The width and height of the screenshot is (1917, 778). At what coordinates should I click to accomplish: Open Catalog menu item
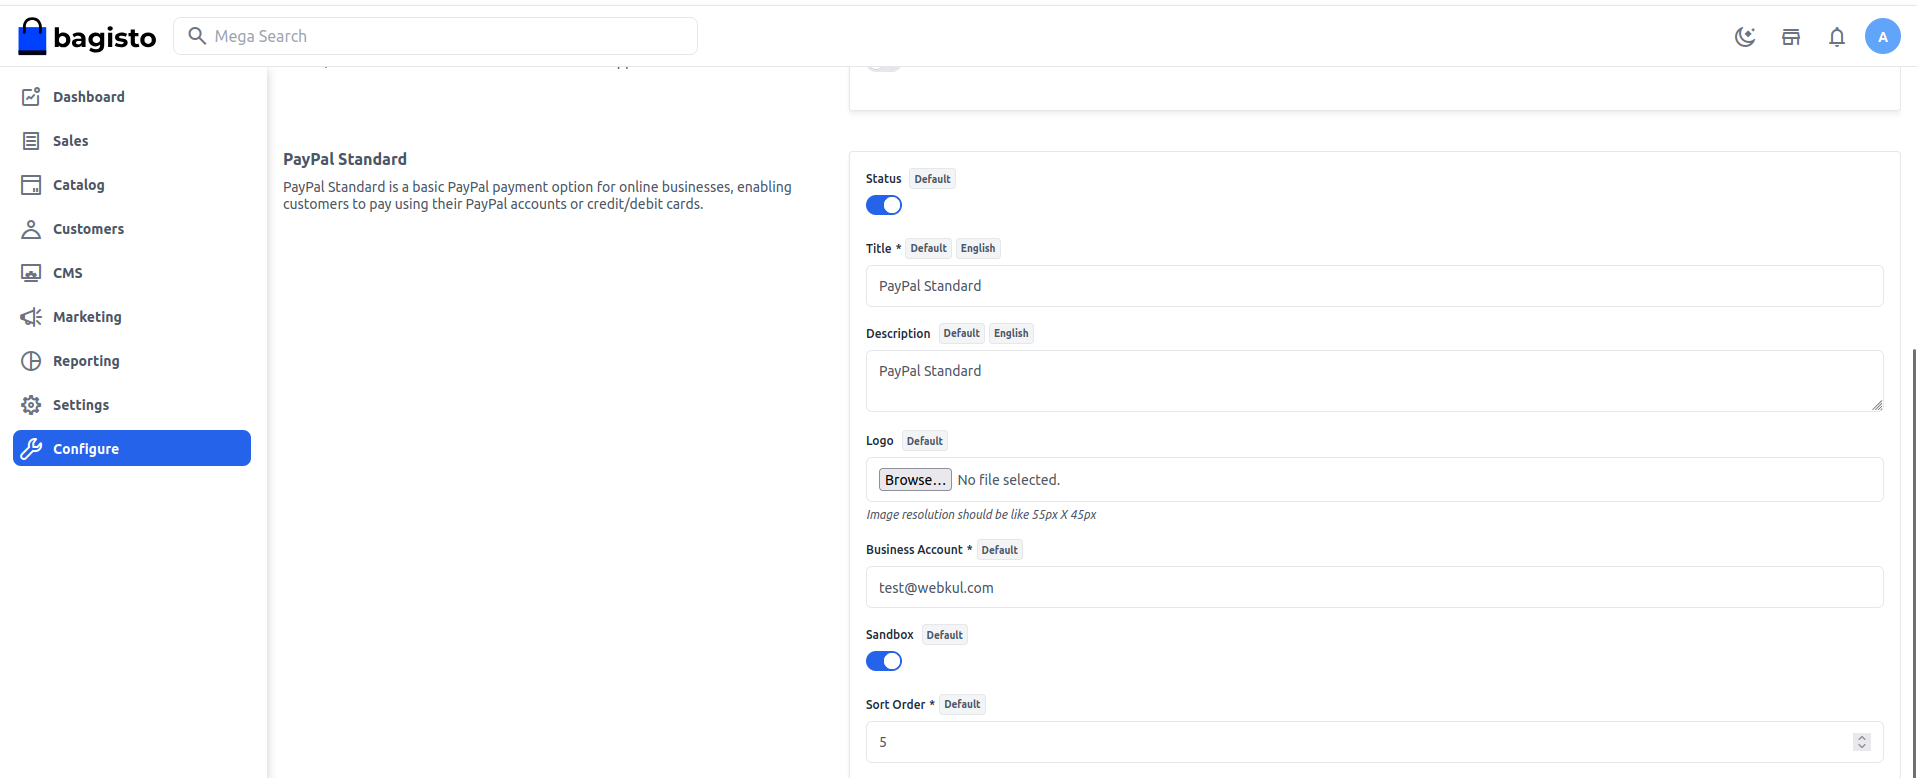tap(132, 185)
